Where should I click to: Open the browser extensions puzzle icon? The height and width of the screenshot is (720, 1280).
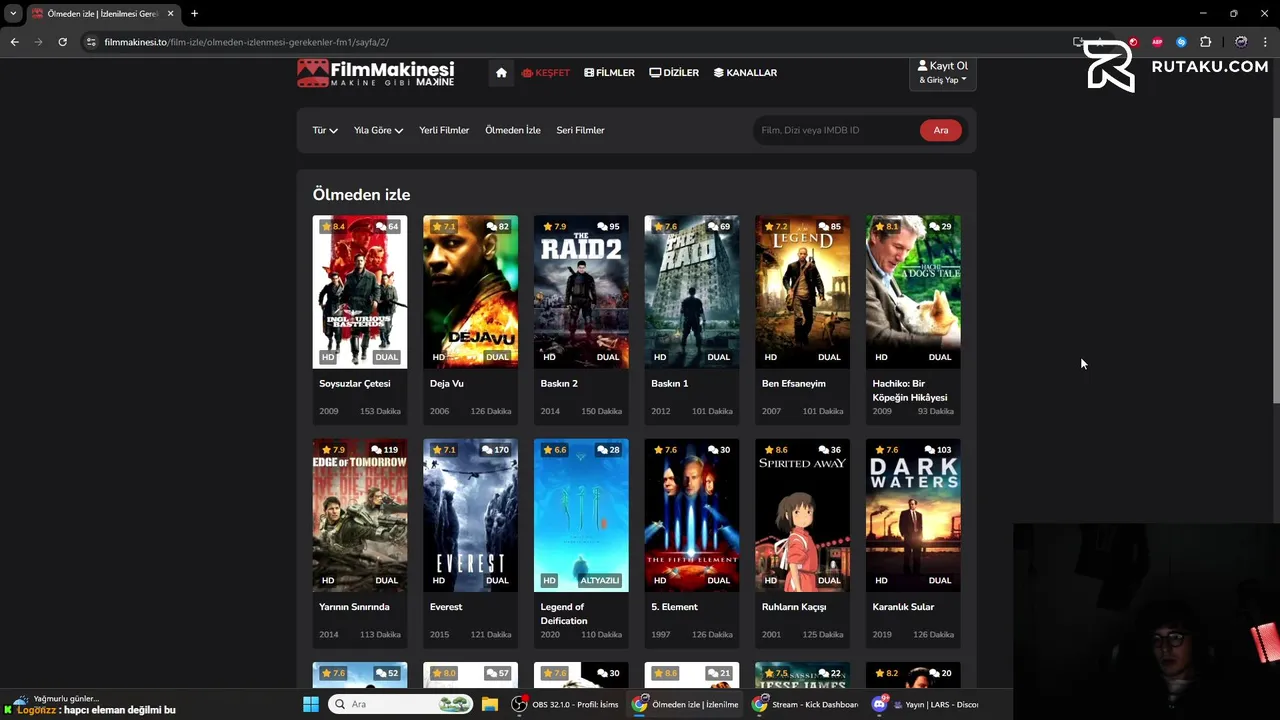click(x=1205, y=42)
